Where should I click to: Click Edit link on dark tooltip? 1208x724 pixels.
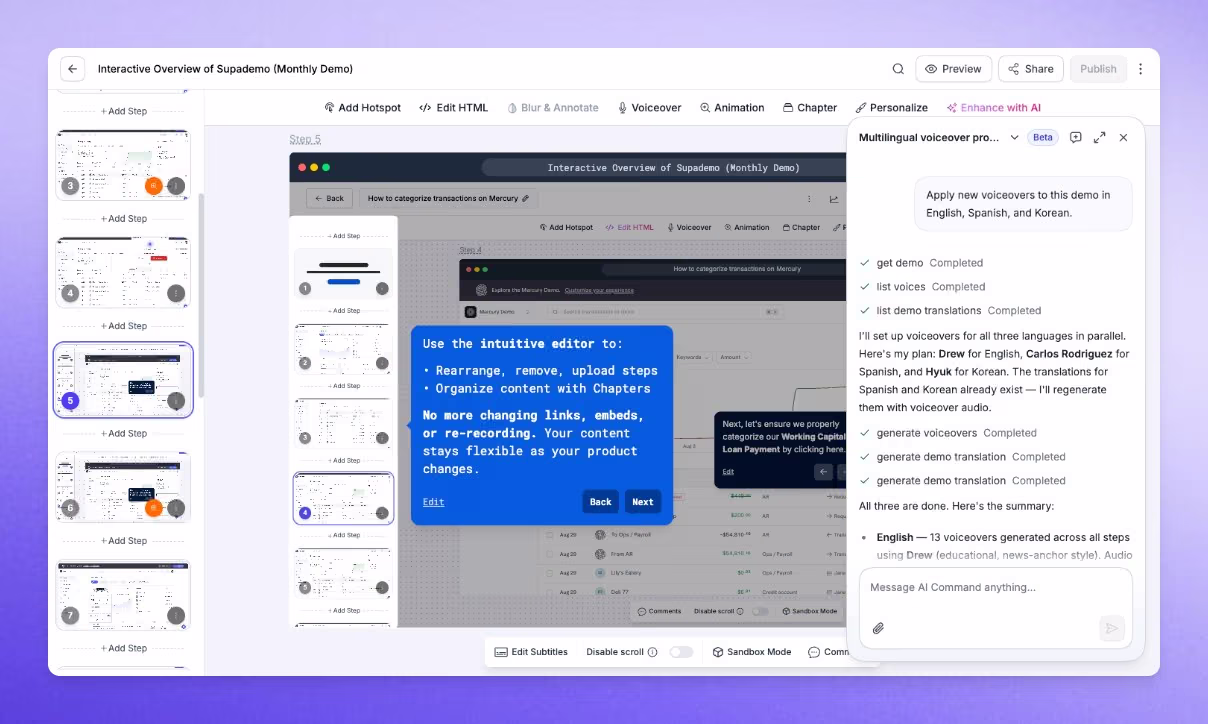tap(728, 472)
